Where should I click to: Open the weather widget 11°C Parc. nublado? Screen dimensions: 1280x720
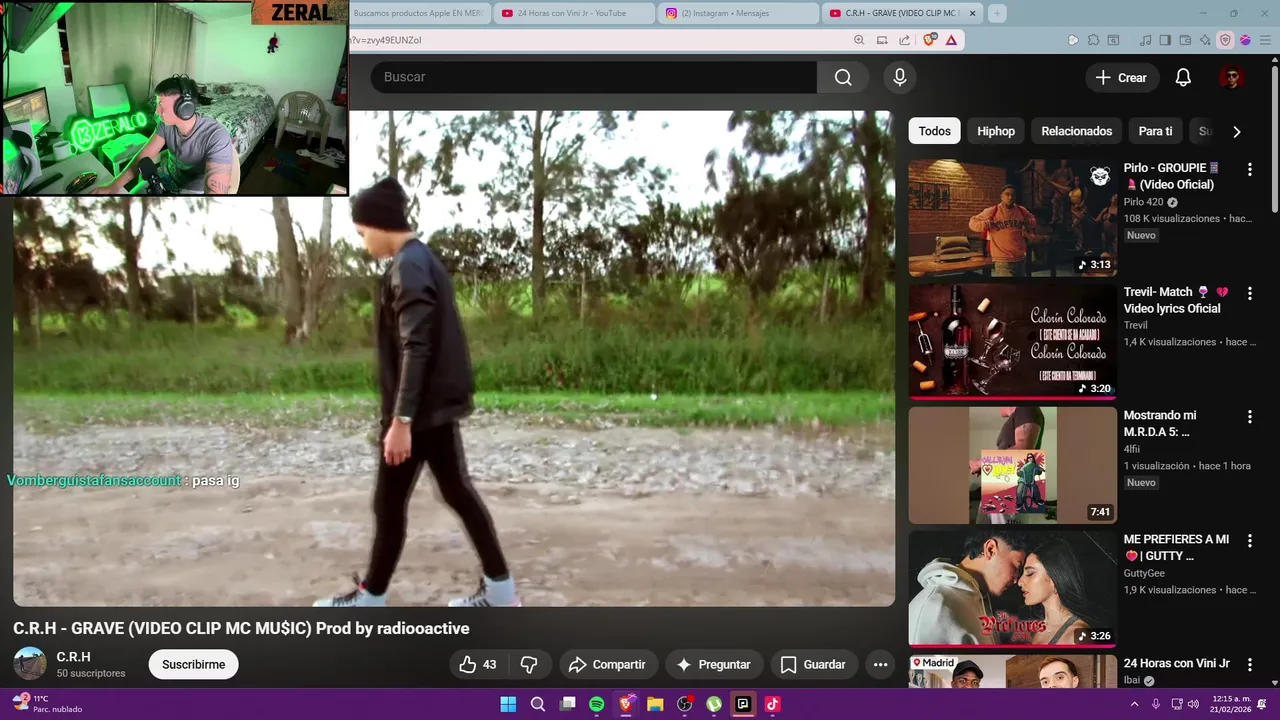tap(48, 704)
